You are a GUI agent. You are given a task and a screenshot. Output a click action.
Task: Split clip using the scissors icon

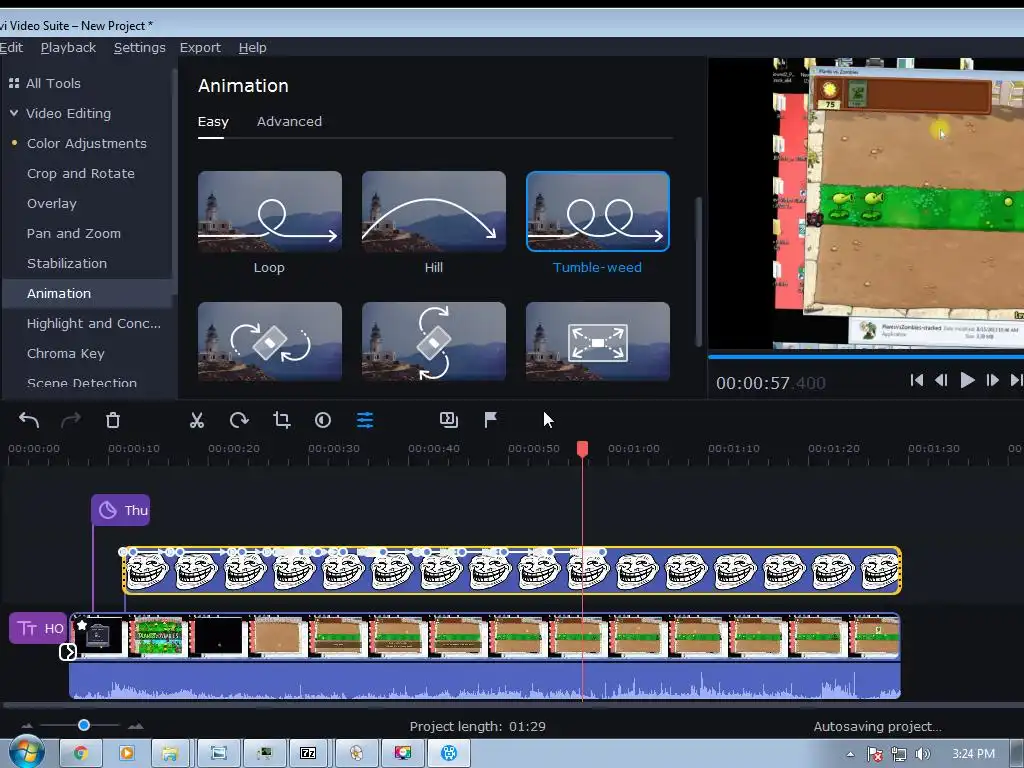(197, 420)
